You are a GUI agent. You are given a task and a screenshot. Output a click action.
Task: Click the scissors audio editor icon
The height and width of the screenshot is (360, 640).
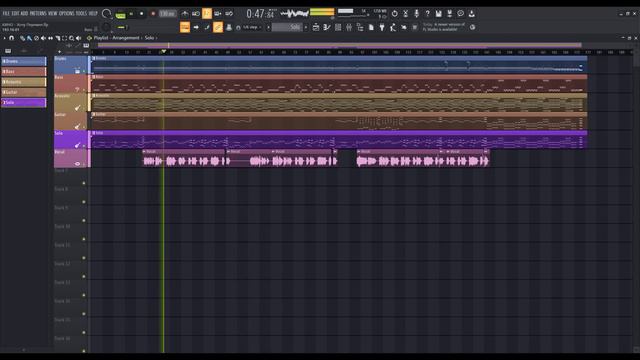coord(405,14)
